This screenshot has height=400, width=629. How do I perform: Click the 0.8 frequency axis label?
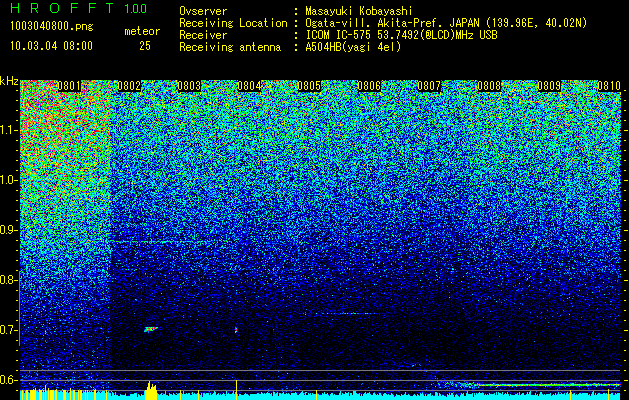[x=8, y=280]
